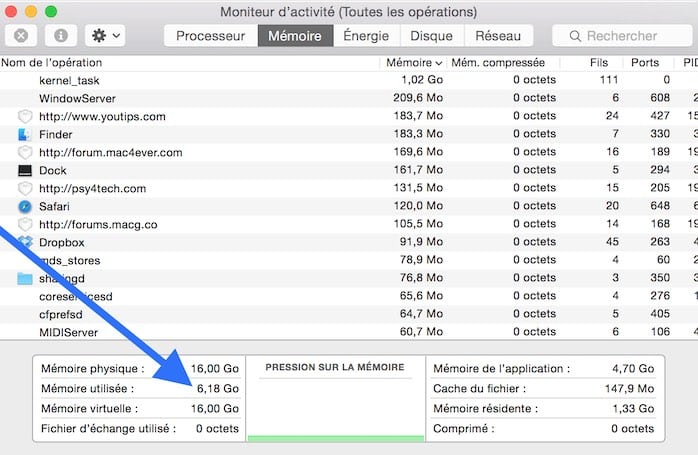The width and height of the screenshot is (698, 455).
Task: Click the Finder app icon
Action: click(24, 134)
